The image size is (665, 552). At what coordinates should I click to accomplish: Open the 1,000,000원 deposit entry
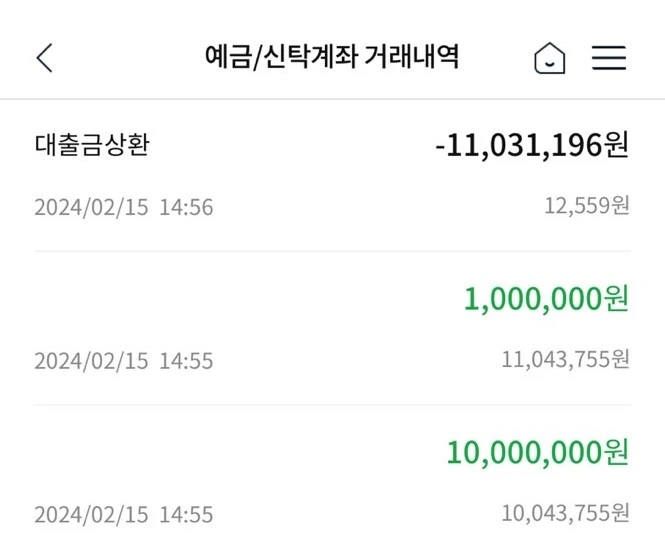tap(332, 328)
